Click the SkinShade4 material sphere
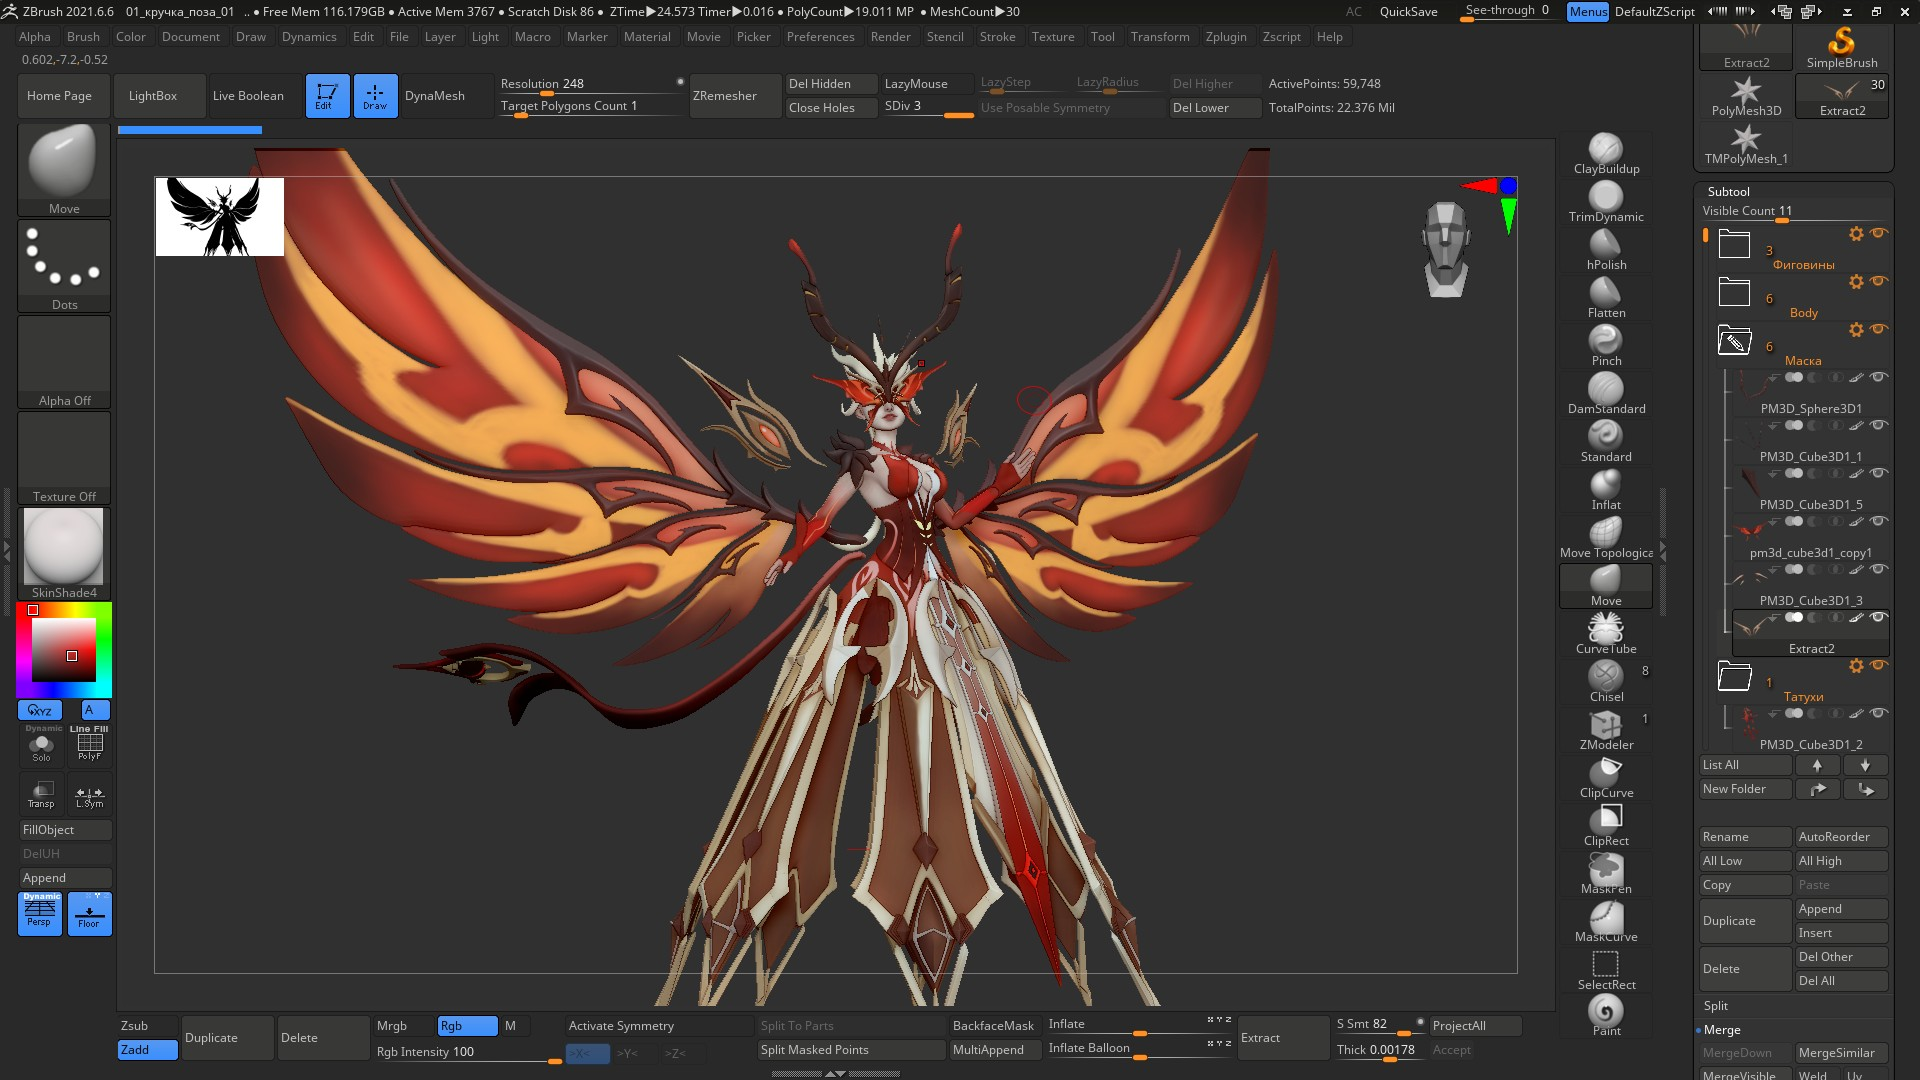This screenshot has width=1920, height=1080. tap(63, 547)
